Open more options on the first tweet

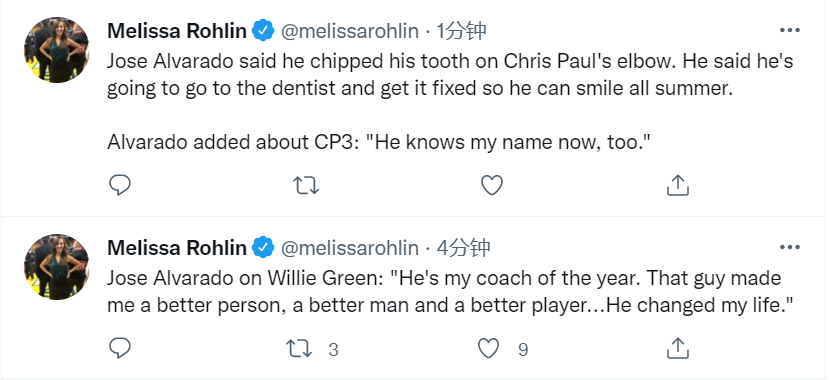click(x=790, y=31)
